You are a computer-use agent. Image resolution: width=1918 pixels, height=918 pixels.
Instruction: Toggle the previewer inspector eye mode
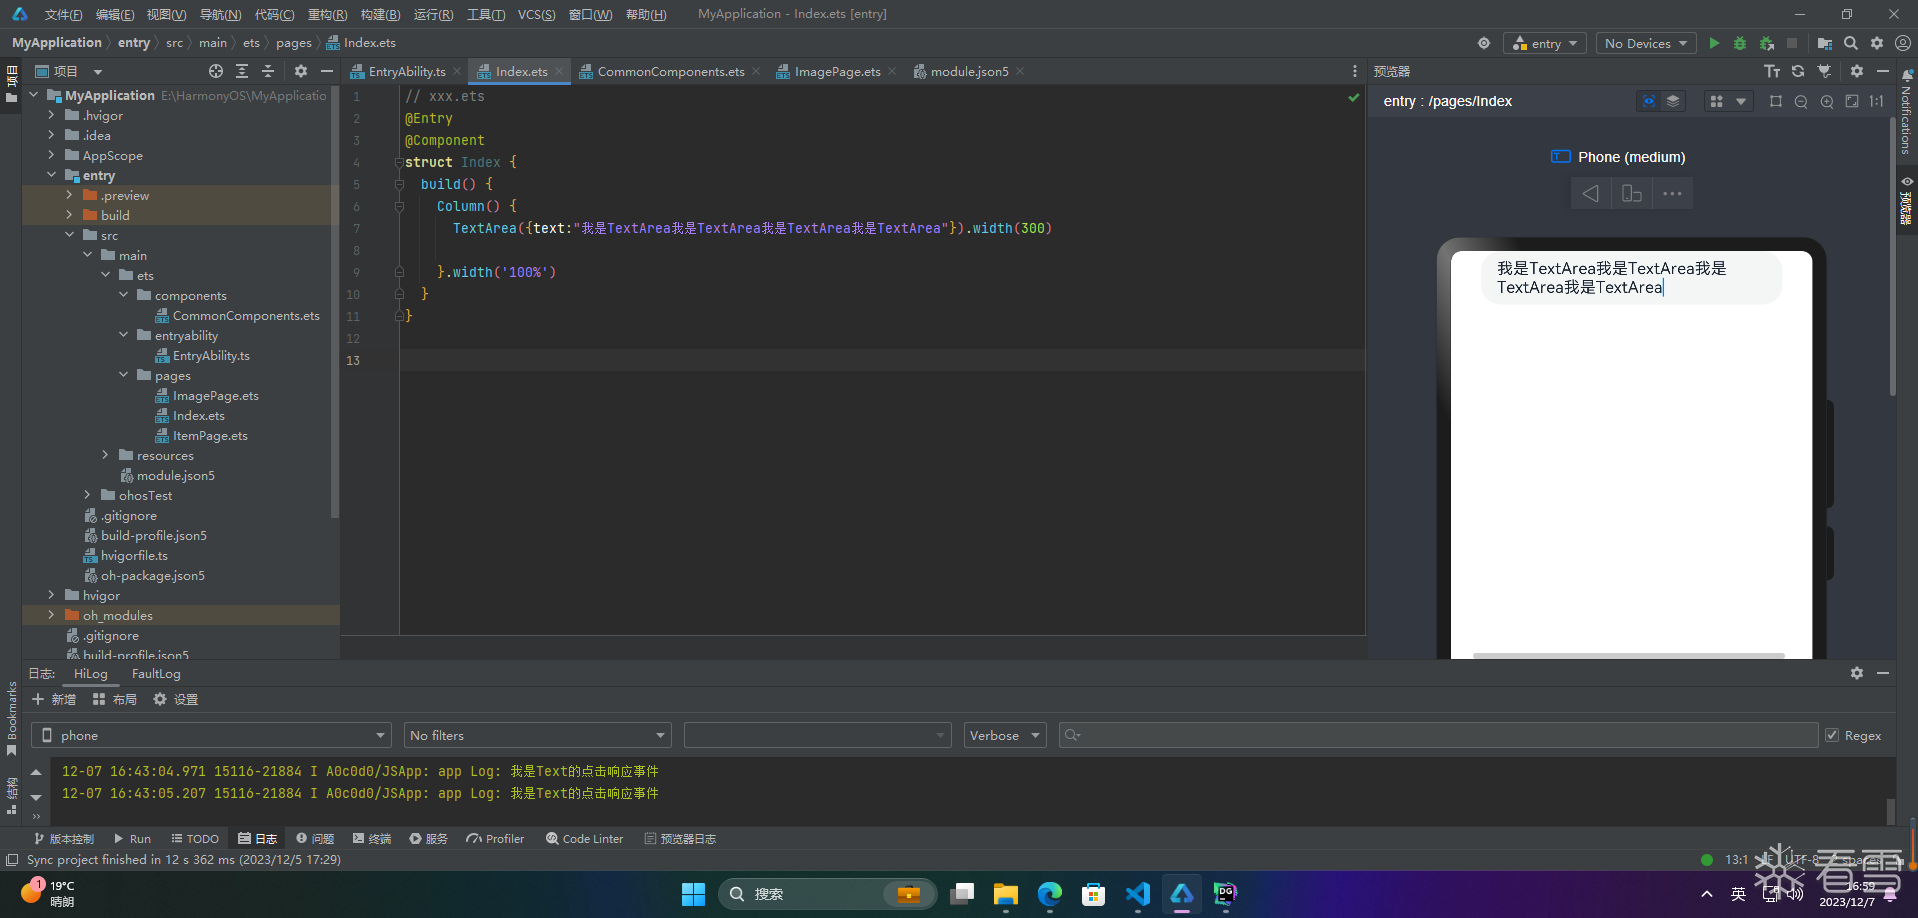pos(1649,101)
